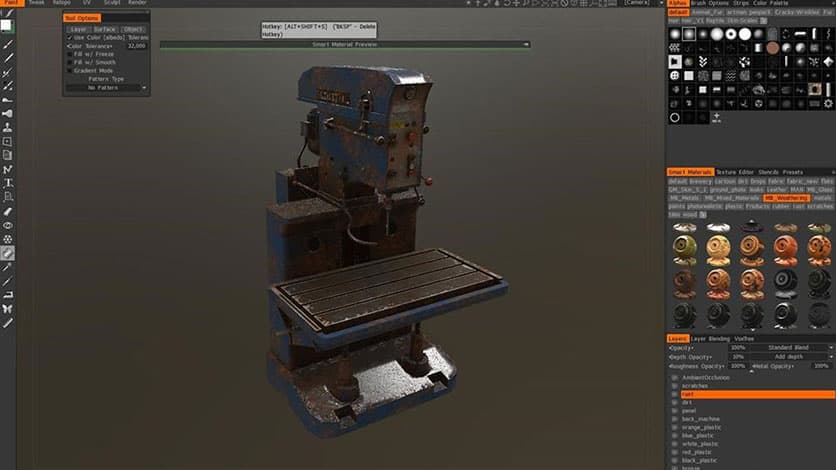Select the fill bucket tool in left toolbar
Image resolution: width=836 pixels, height=470 pixels.
8,254
